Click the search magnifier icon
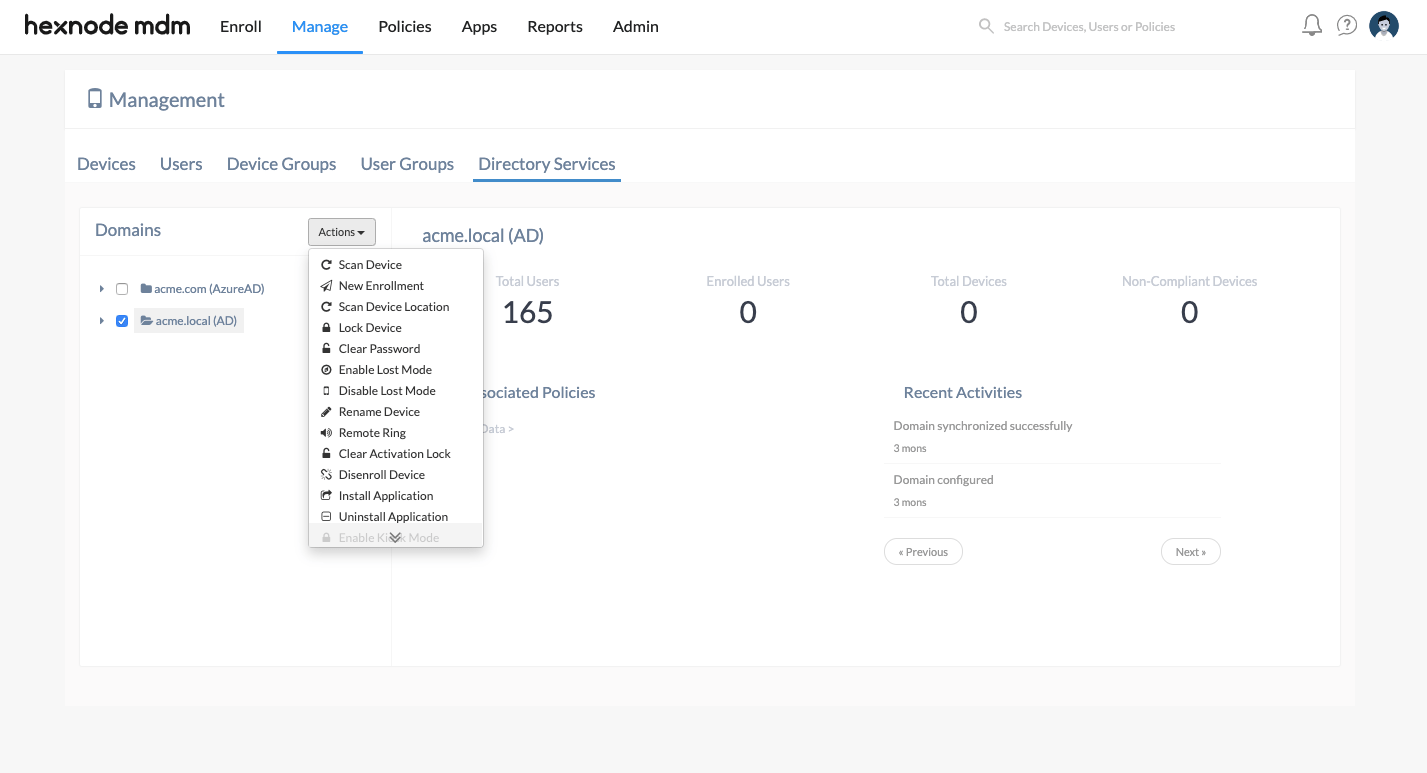This screenshot has height=773, width=1427. pos(986,26)
